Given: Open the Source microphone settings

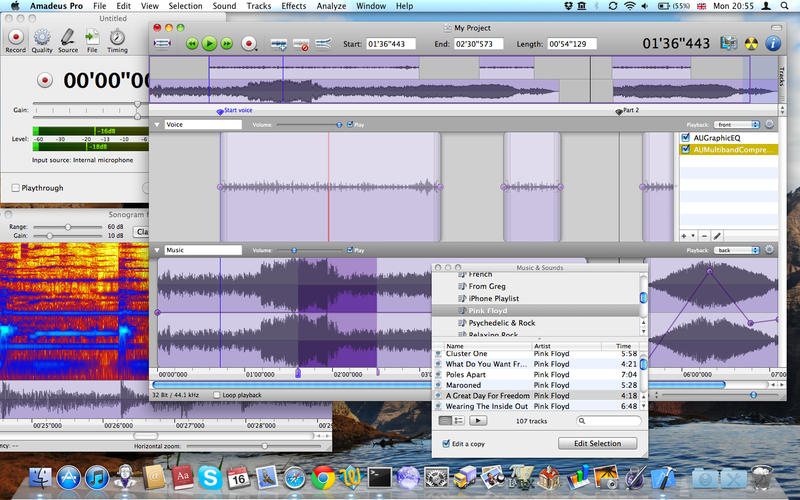Looking at the screenshot, I should (x=67, y=35).
